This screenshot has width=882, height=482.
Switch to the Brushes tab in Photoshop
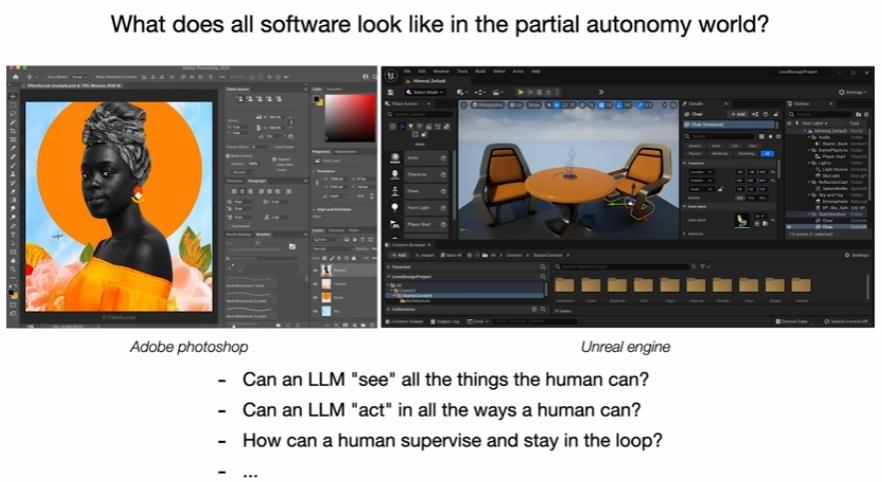[263, 235]
